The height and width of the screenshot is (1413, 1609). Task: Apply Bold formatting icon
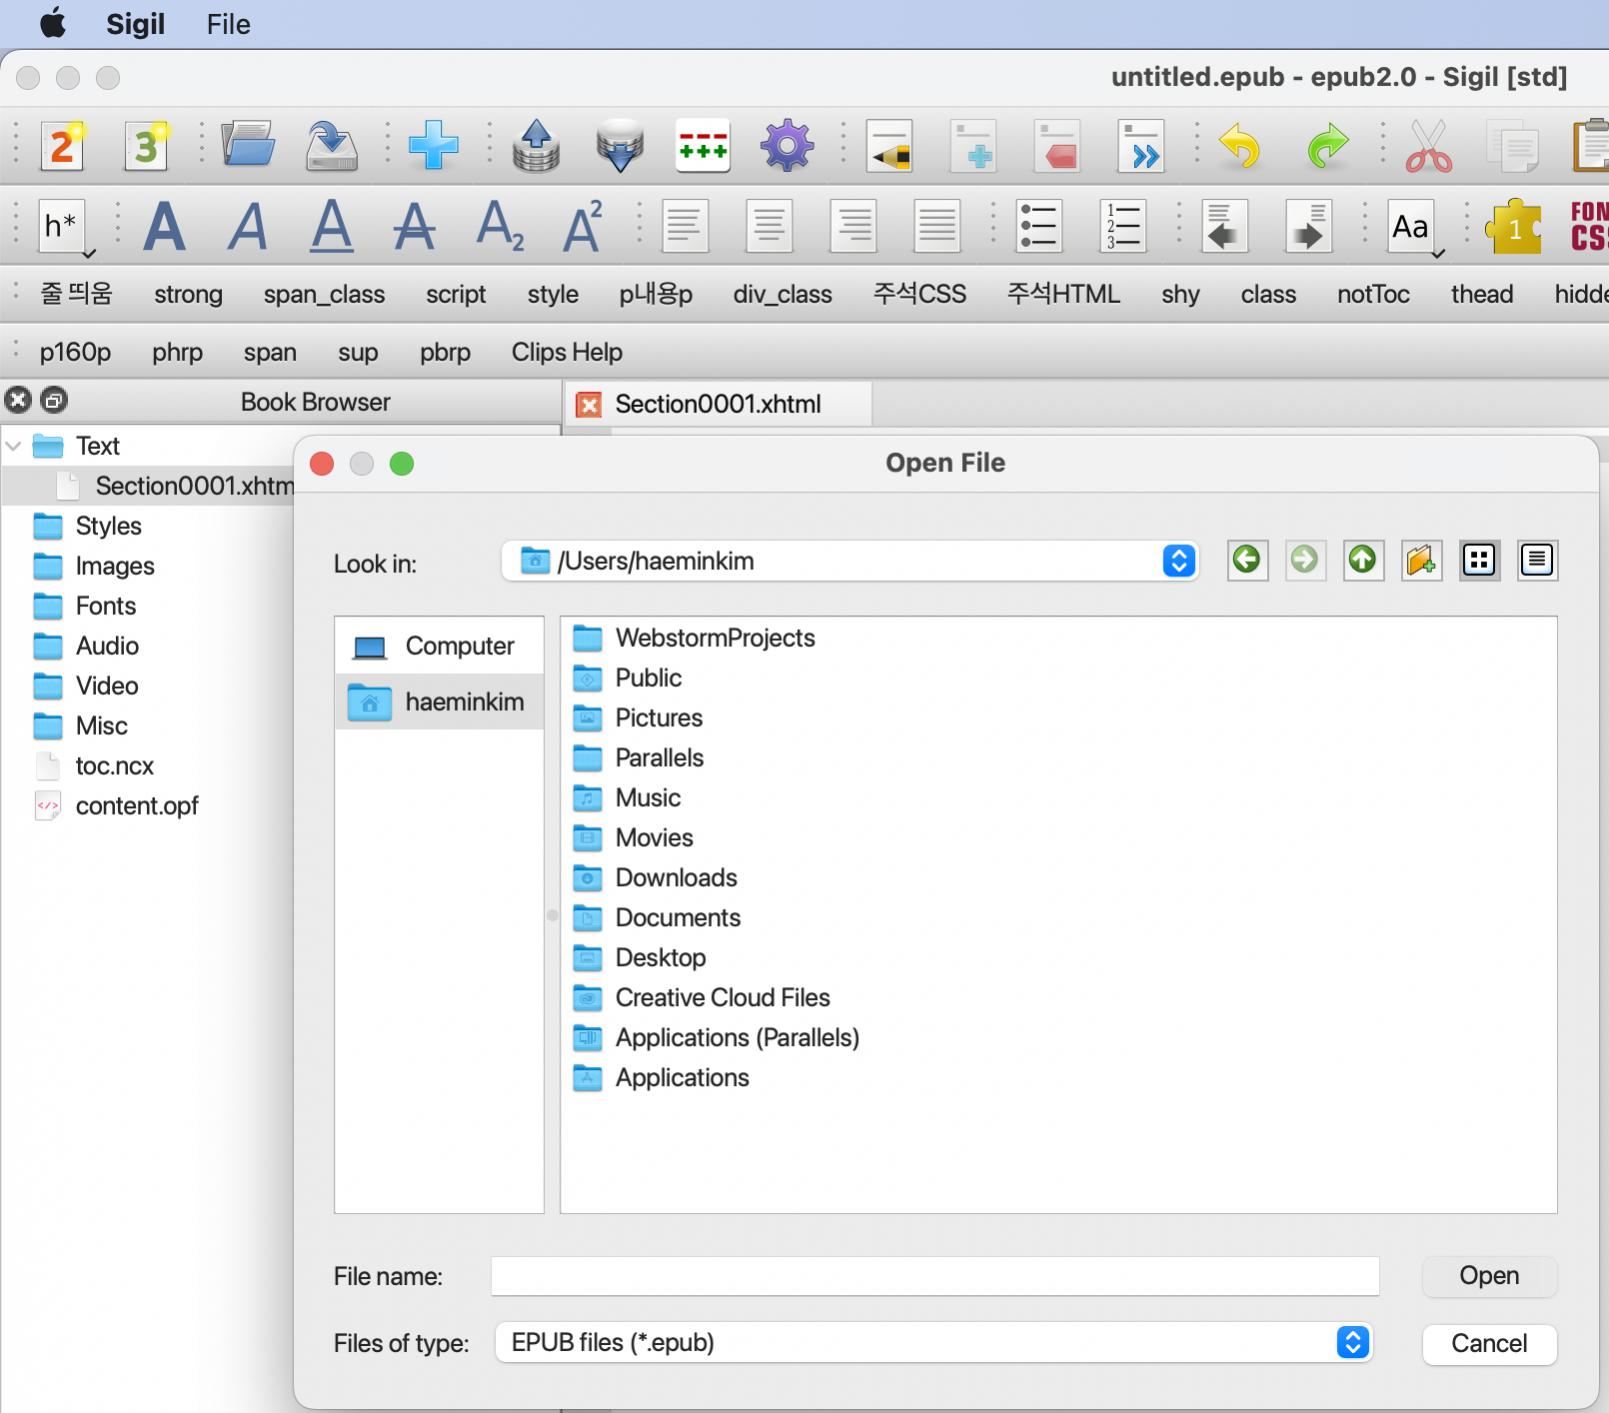(165, 226)
